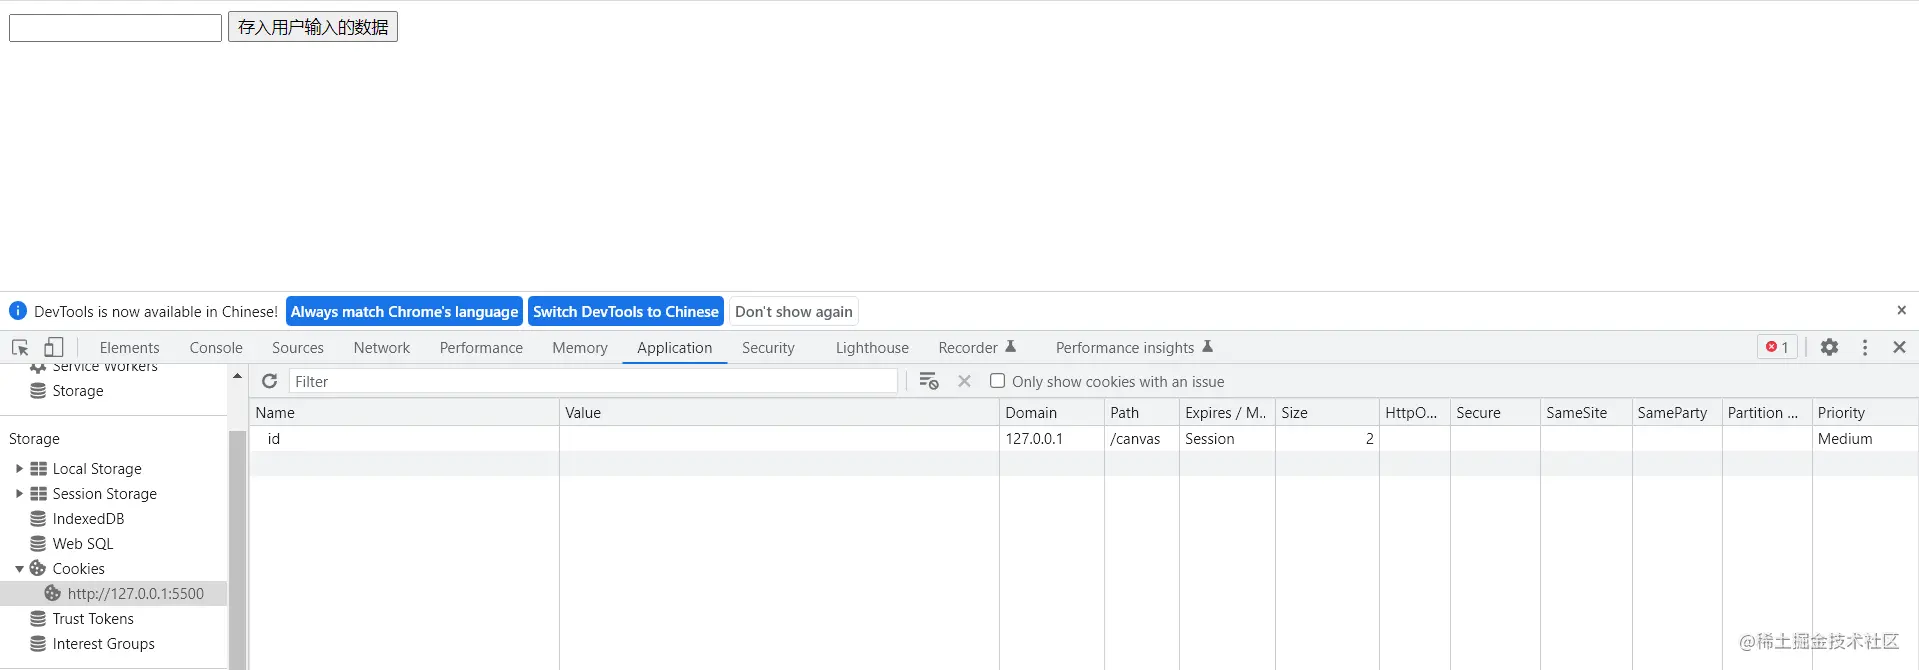The height and width of the screenshot is (670, 1919).
Task: Open the Network tab
Action: coord(381,348)
